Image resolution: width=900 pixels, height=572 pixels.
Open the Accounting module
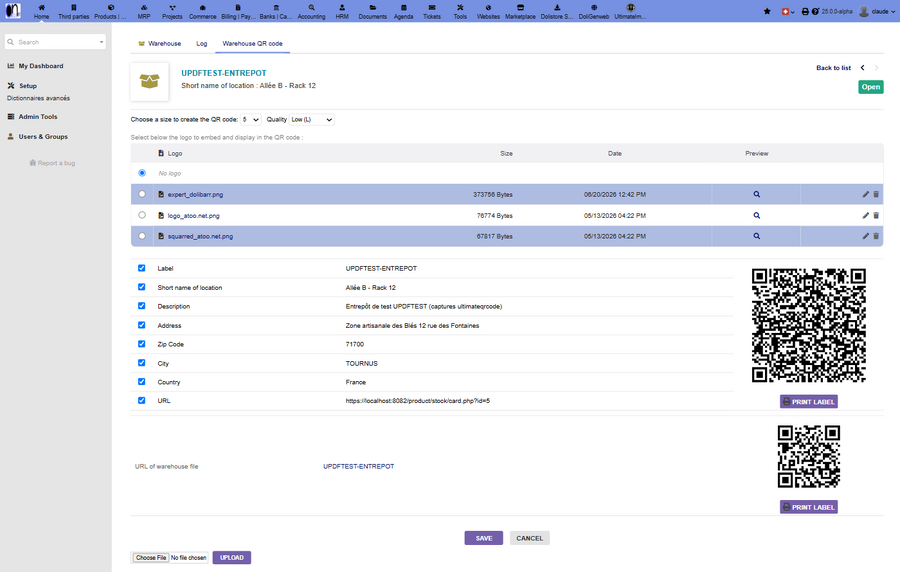point(312,11)
